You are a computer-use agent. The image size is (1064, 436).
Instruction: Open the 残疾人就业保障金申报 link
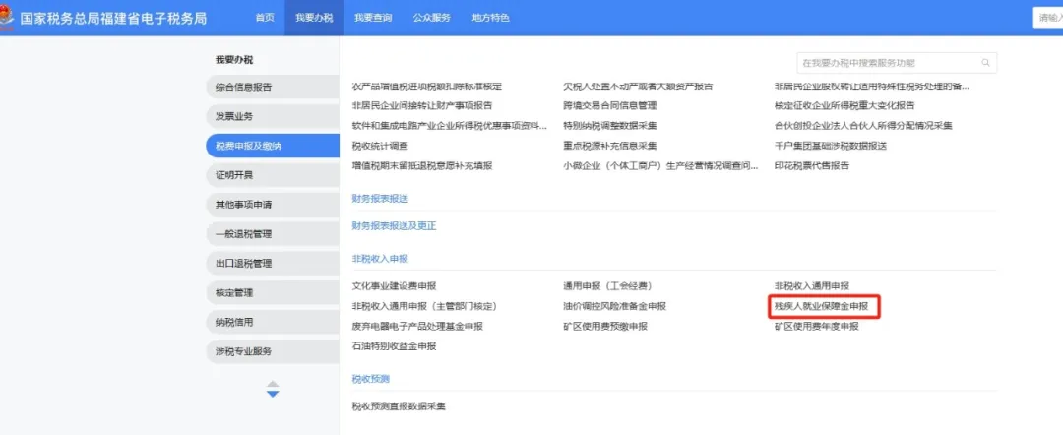click(x=825, y=306)
